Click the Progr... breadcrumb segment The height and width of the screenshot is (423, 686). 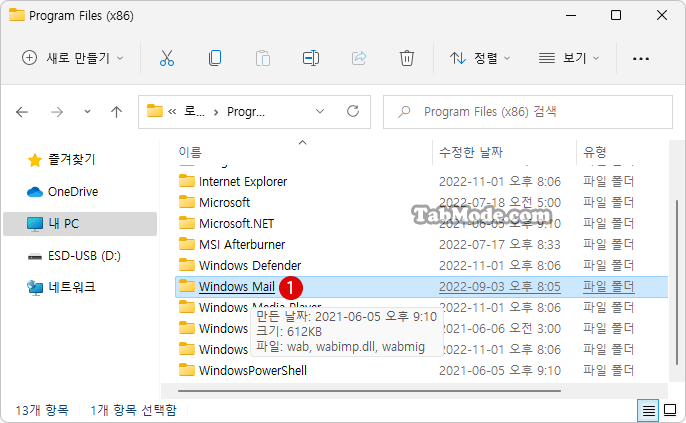pyautogui.click(x=245, y=112)
